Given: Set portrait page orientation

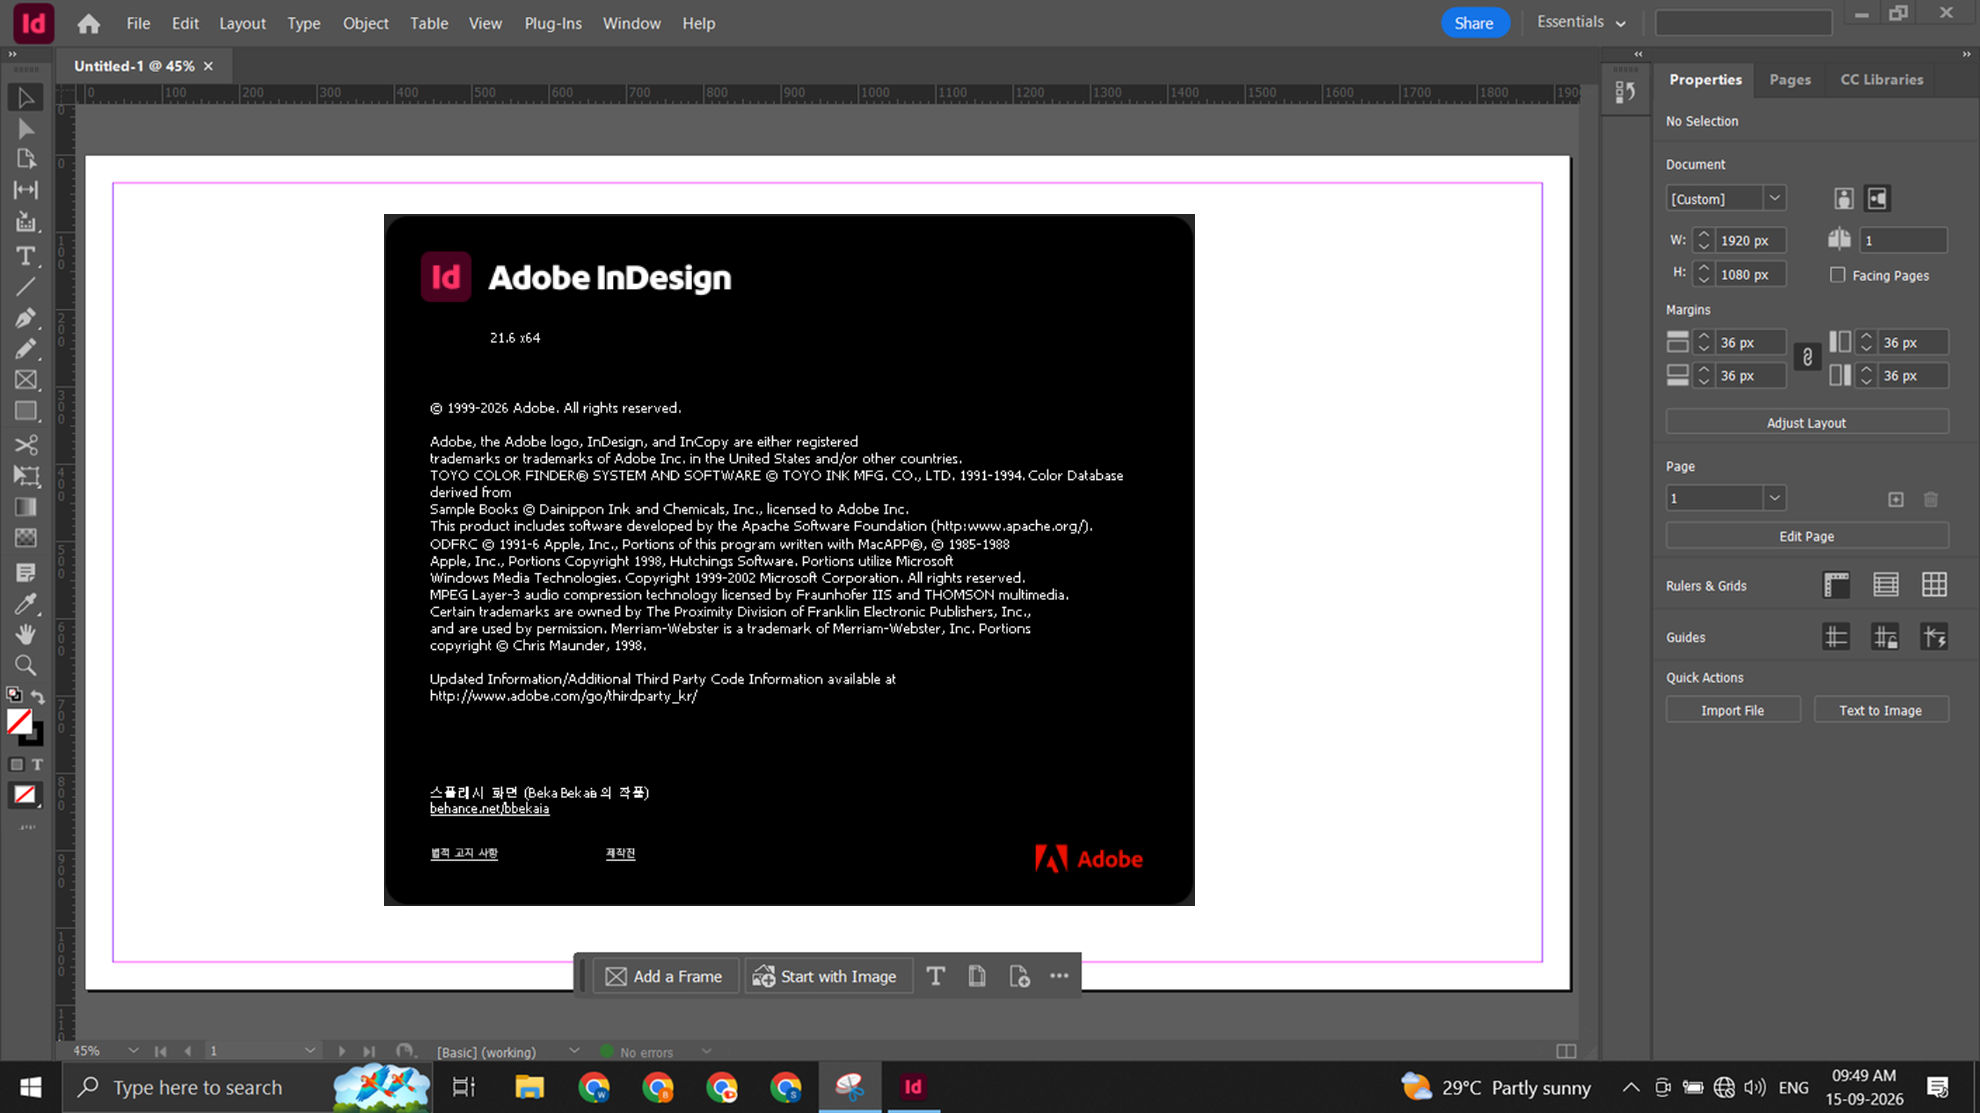Looking at the screenshot, I should [x=1843, y=198].
